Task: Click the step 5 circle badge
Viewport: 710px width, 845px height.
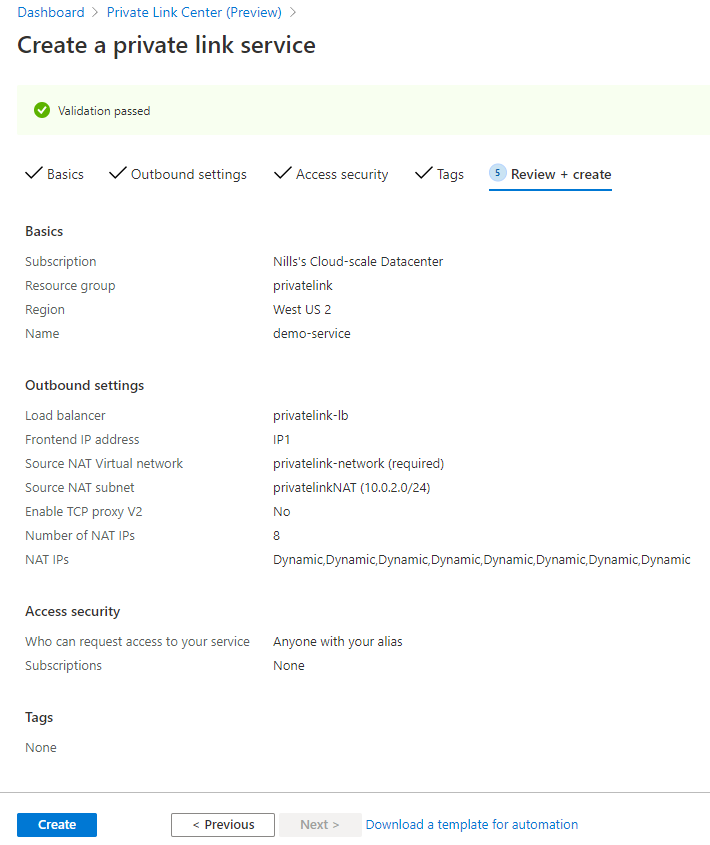Action: [x=497, y=173]
